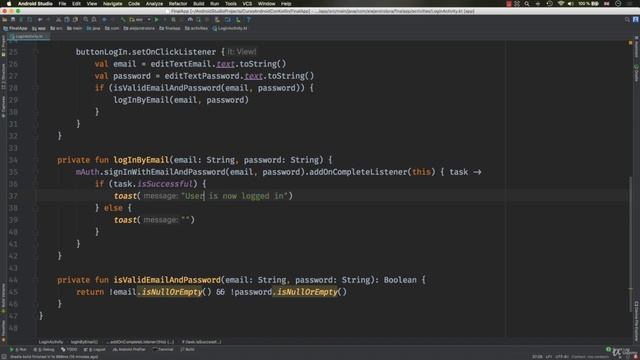Open the Build menu

coord(199,4)
